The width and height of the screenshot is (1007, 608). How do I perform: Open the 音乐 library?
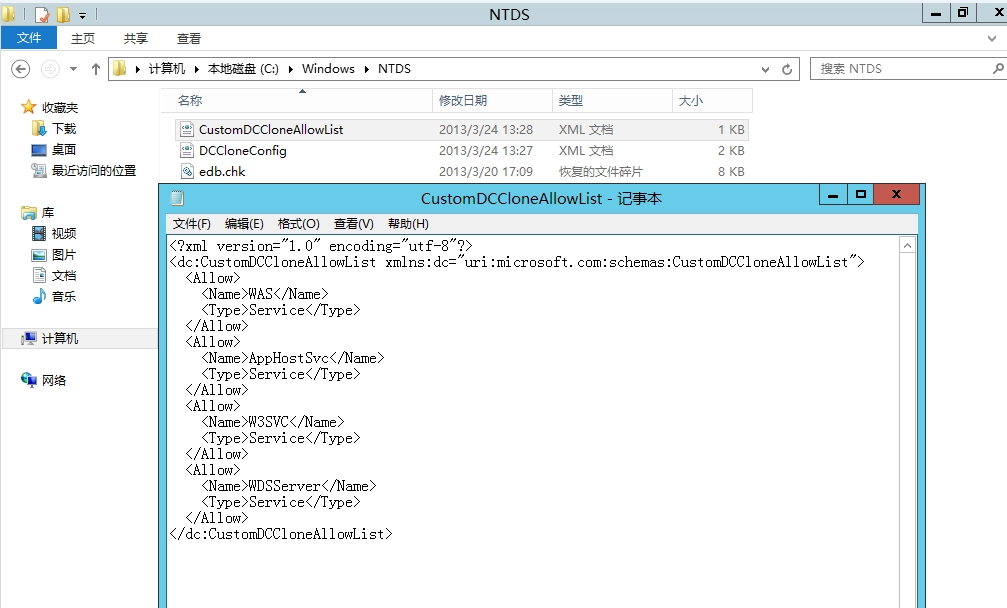[x=63, y=297]
